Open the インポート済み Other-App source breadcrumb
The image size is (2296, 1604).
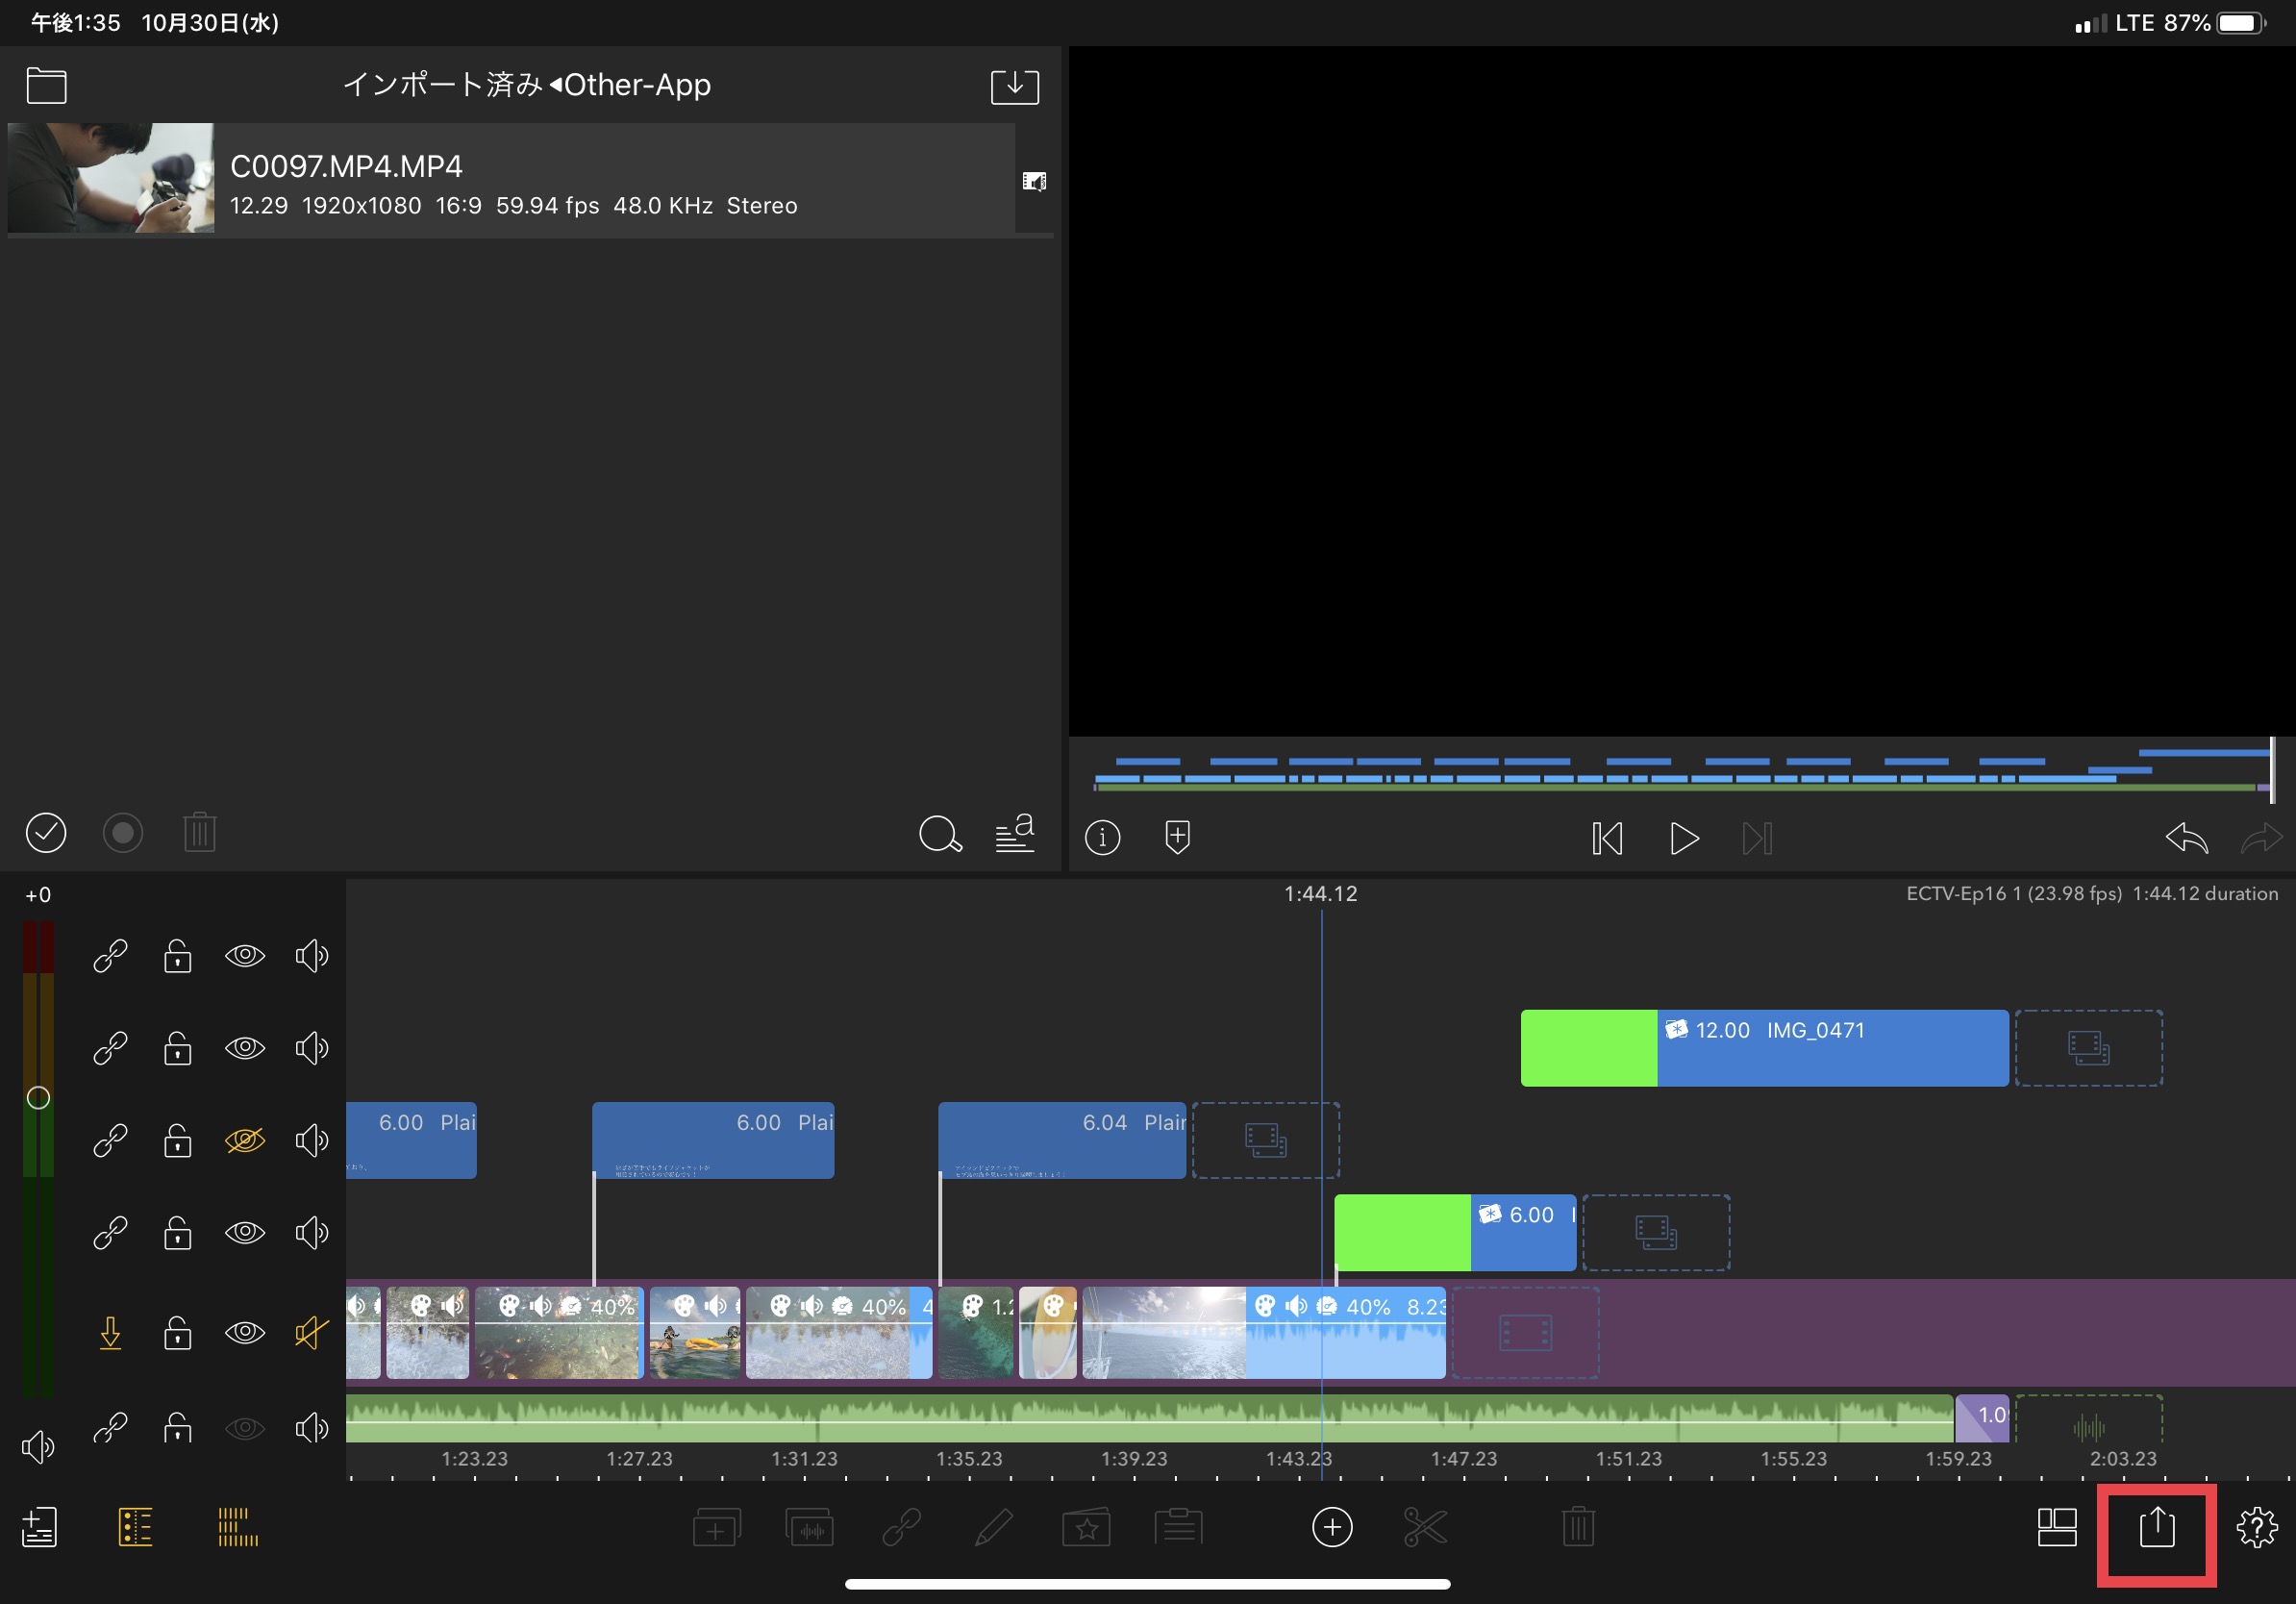pyautogui.click(x=527, y=85)
